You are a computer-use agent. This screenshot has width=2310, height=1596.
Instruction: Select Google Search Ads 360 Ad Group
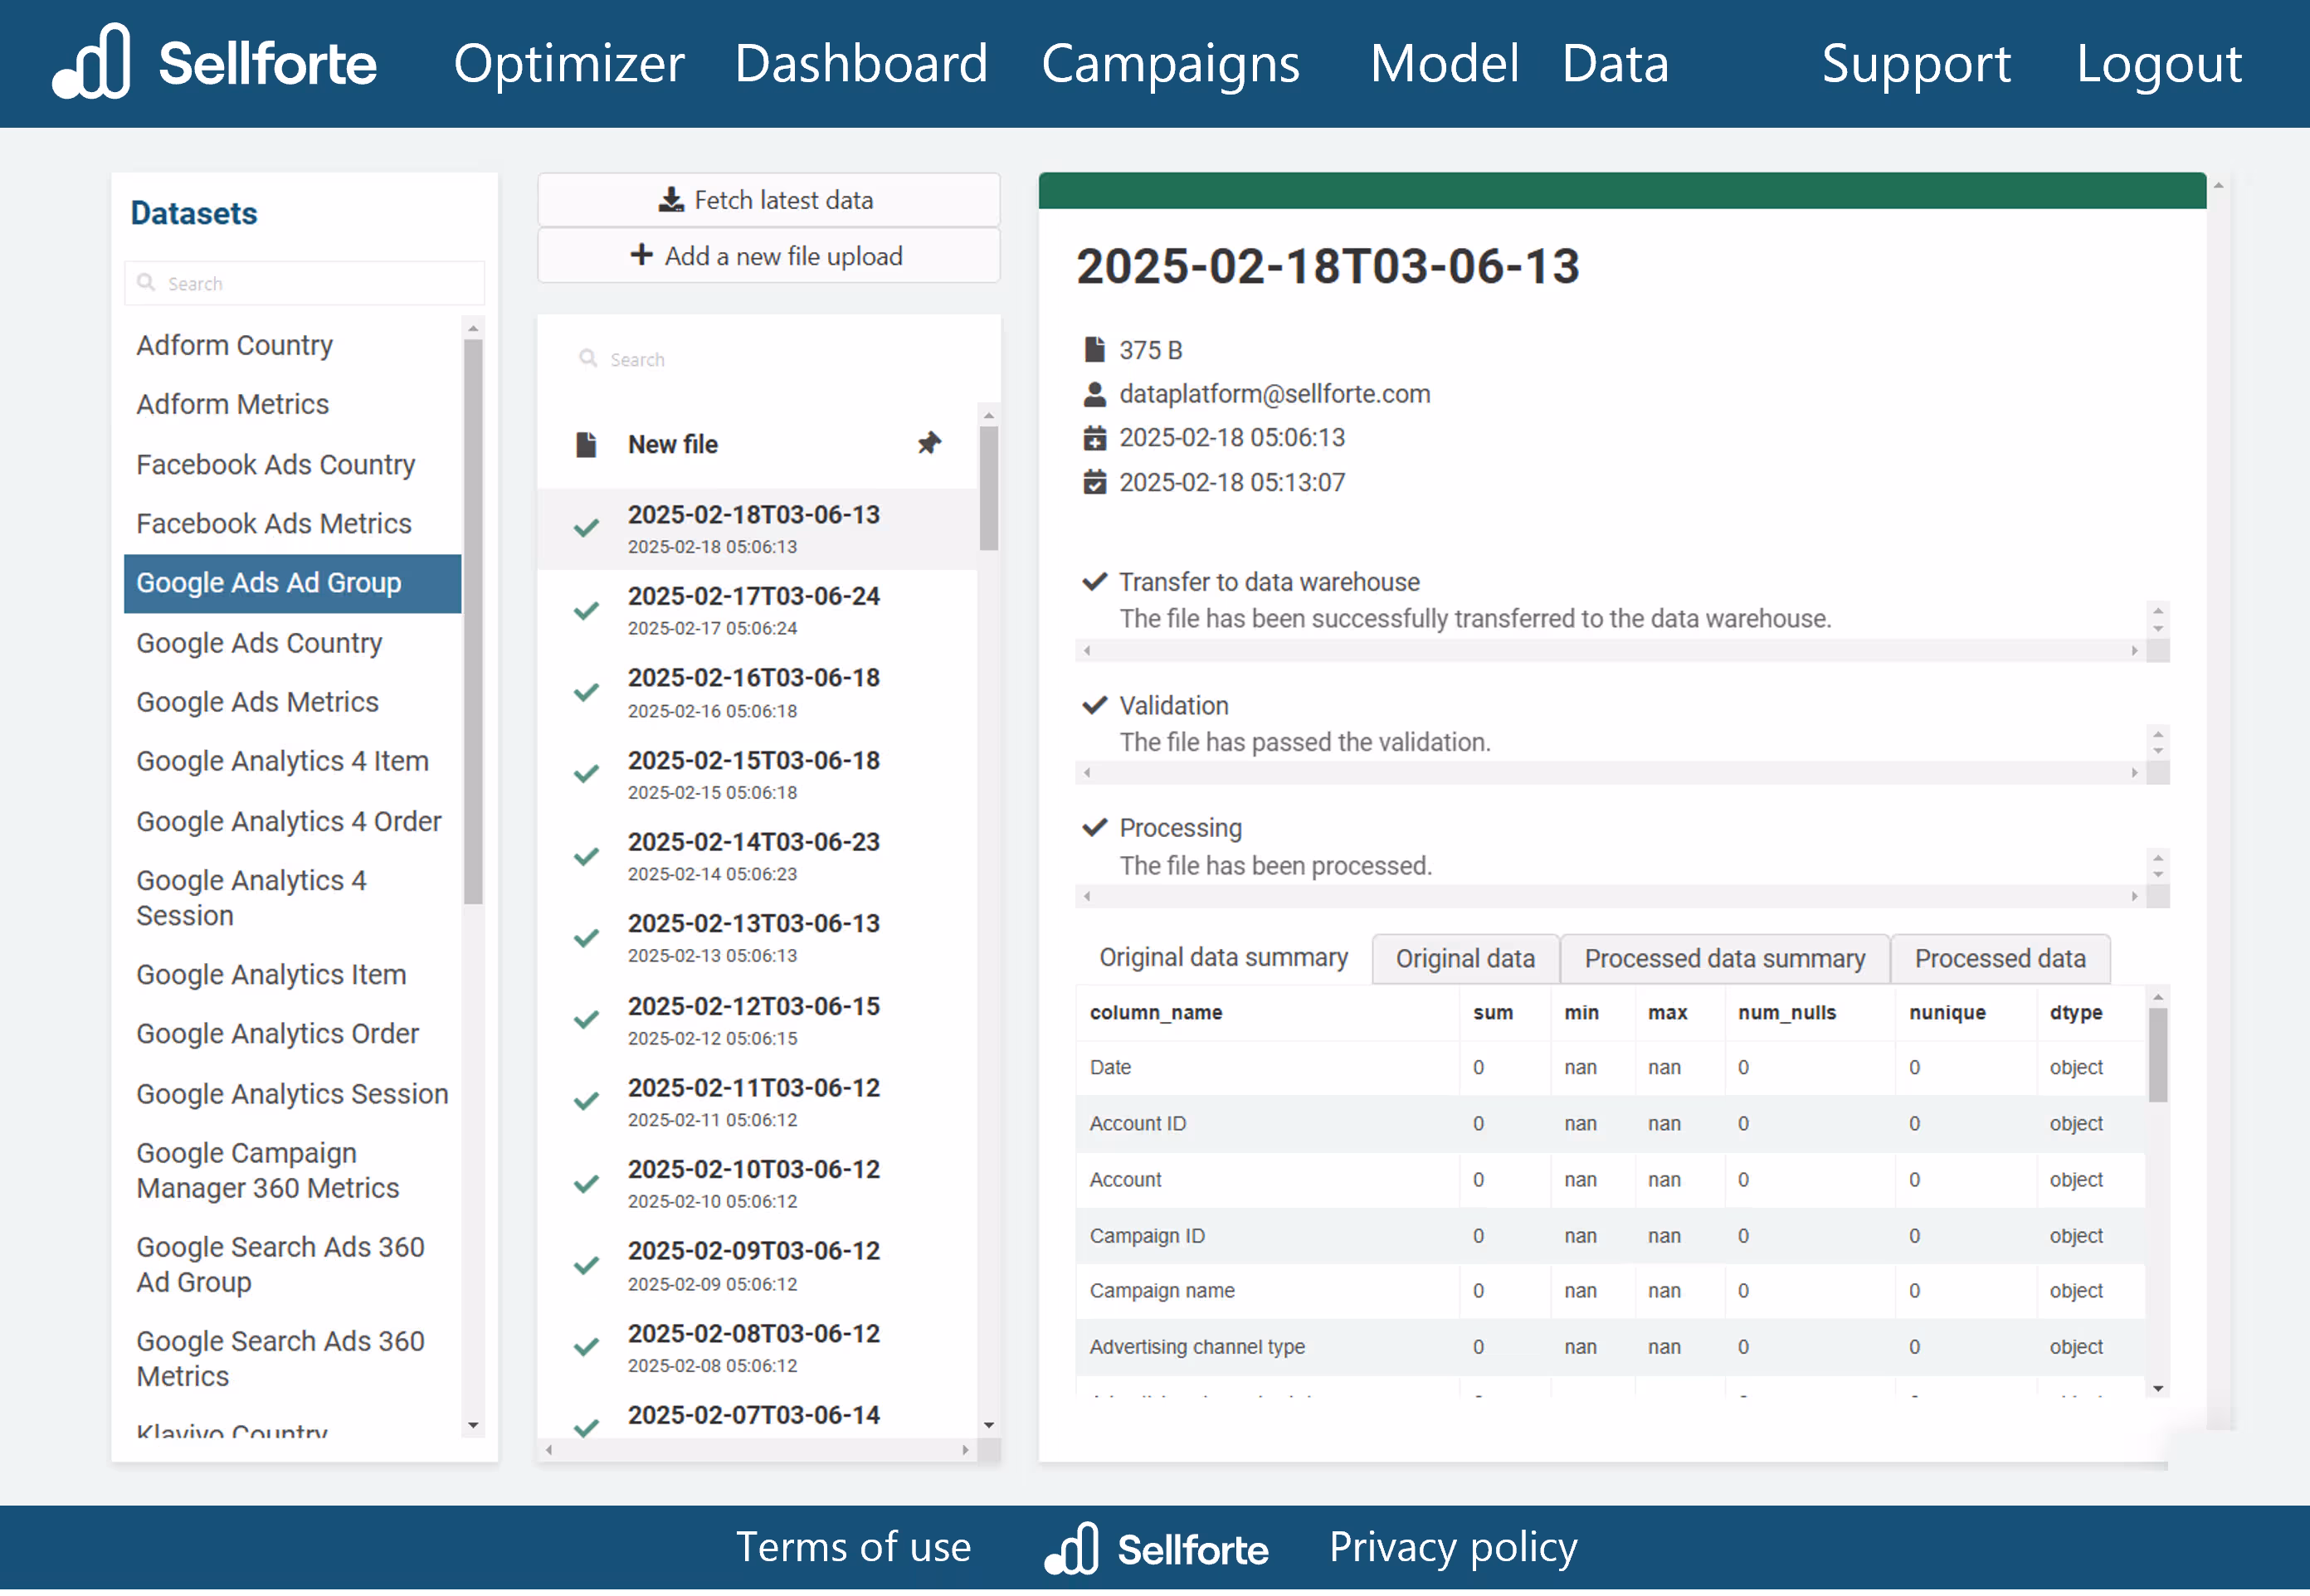pyautogui.click(x=292, y=1264)
